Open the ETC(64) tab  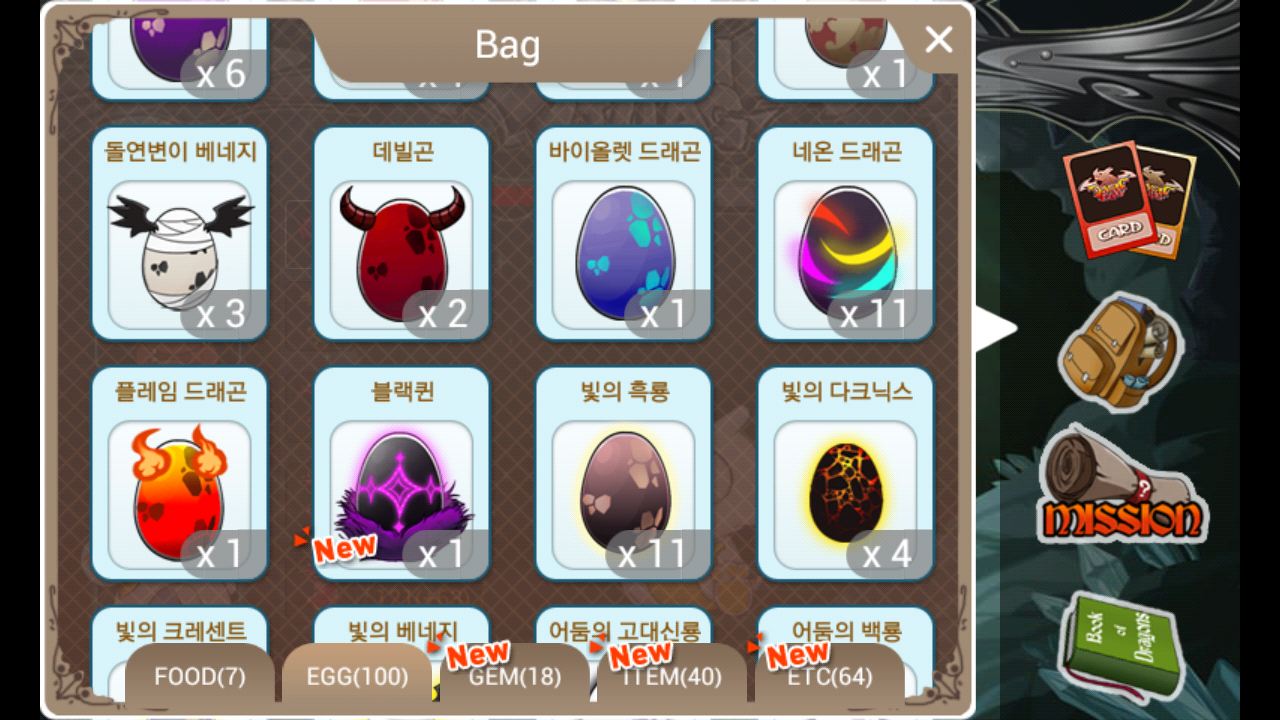pos(830,677)
